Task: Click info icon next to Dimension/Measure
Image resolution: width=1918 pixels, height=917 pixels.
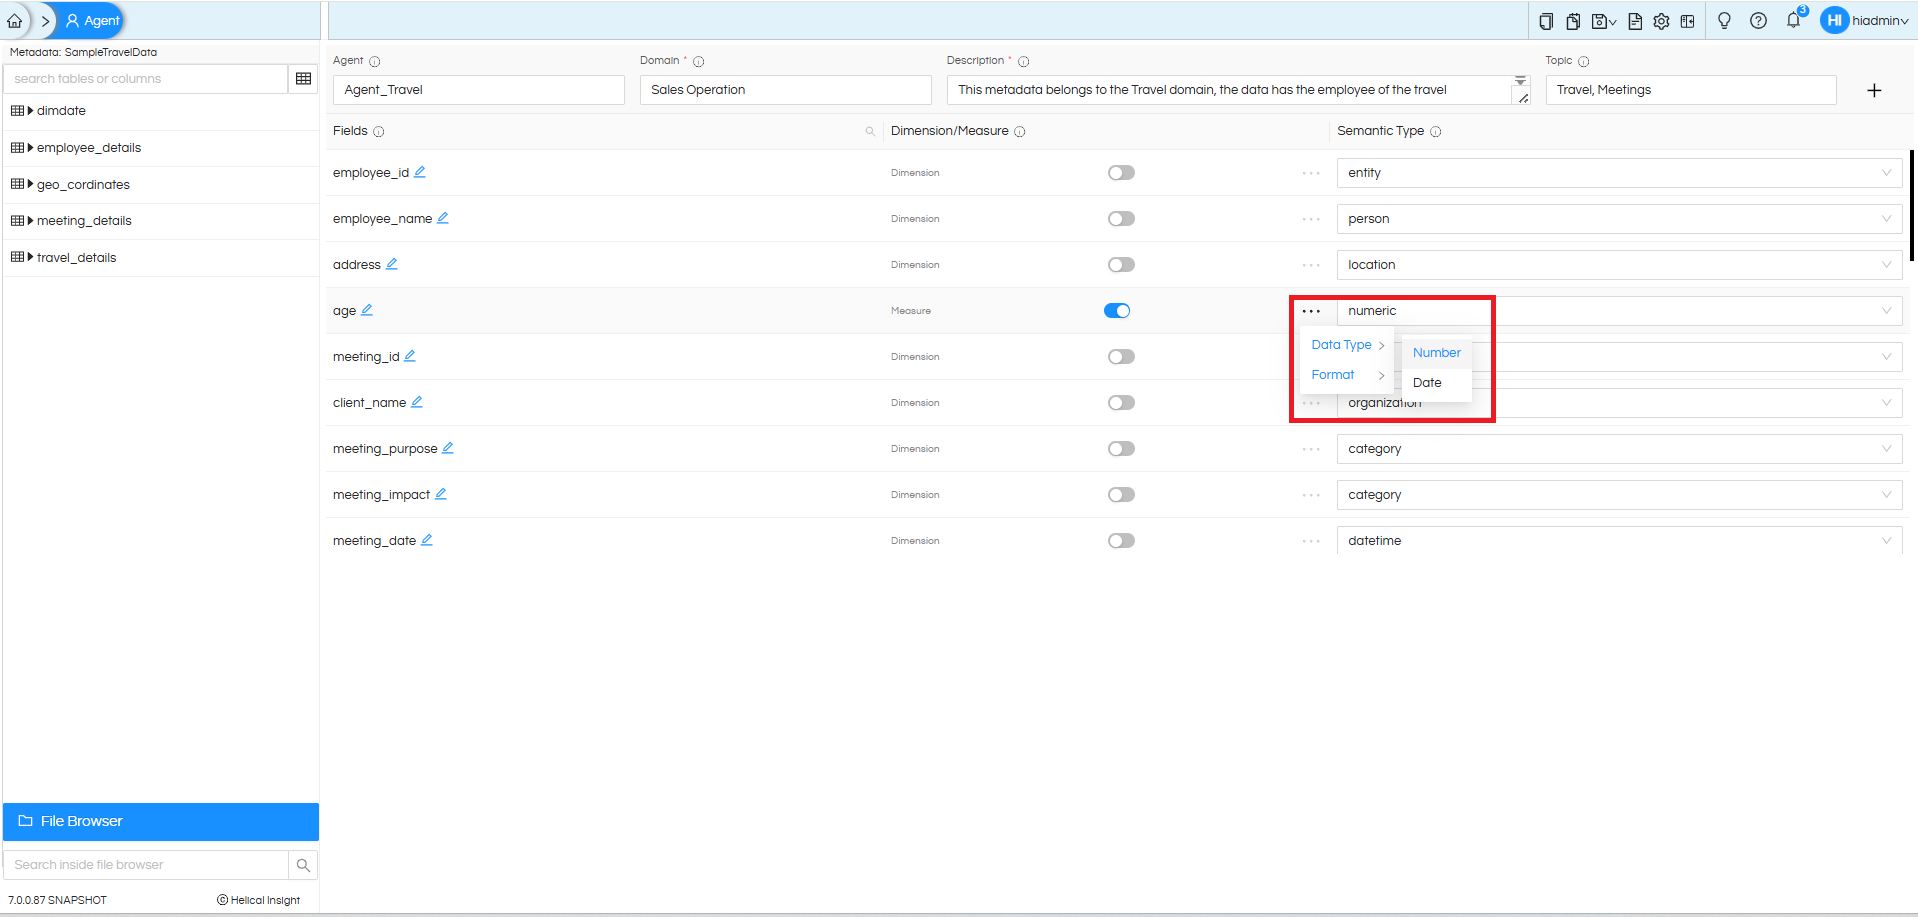Action: (1020, 132)
